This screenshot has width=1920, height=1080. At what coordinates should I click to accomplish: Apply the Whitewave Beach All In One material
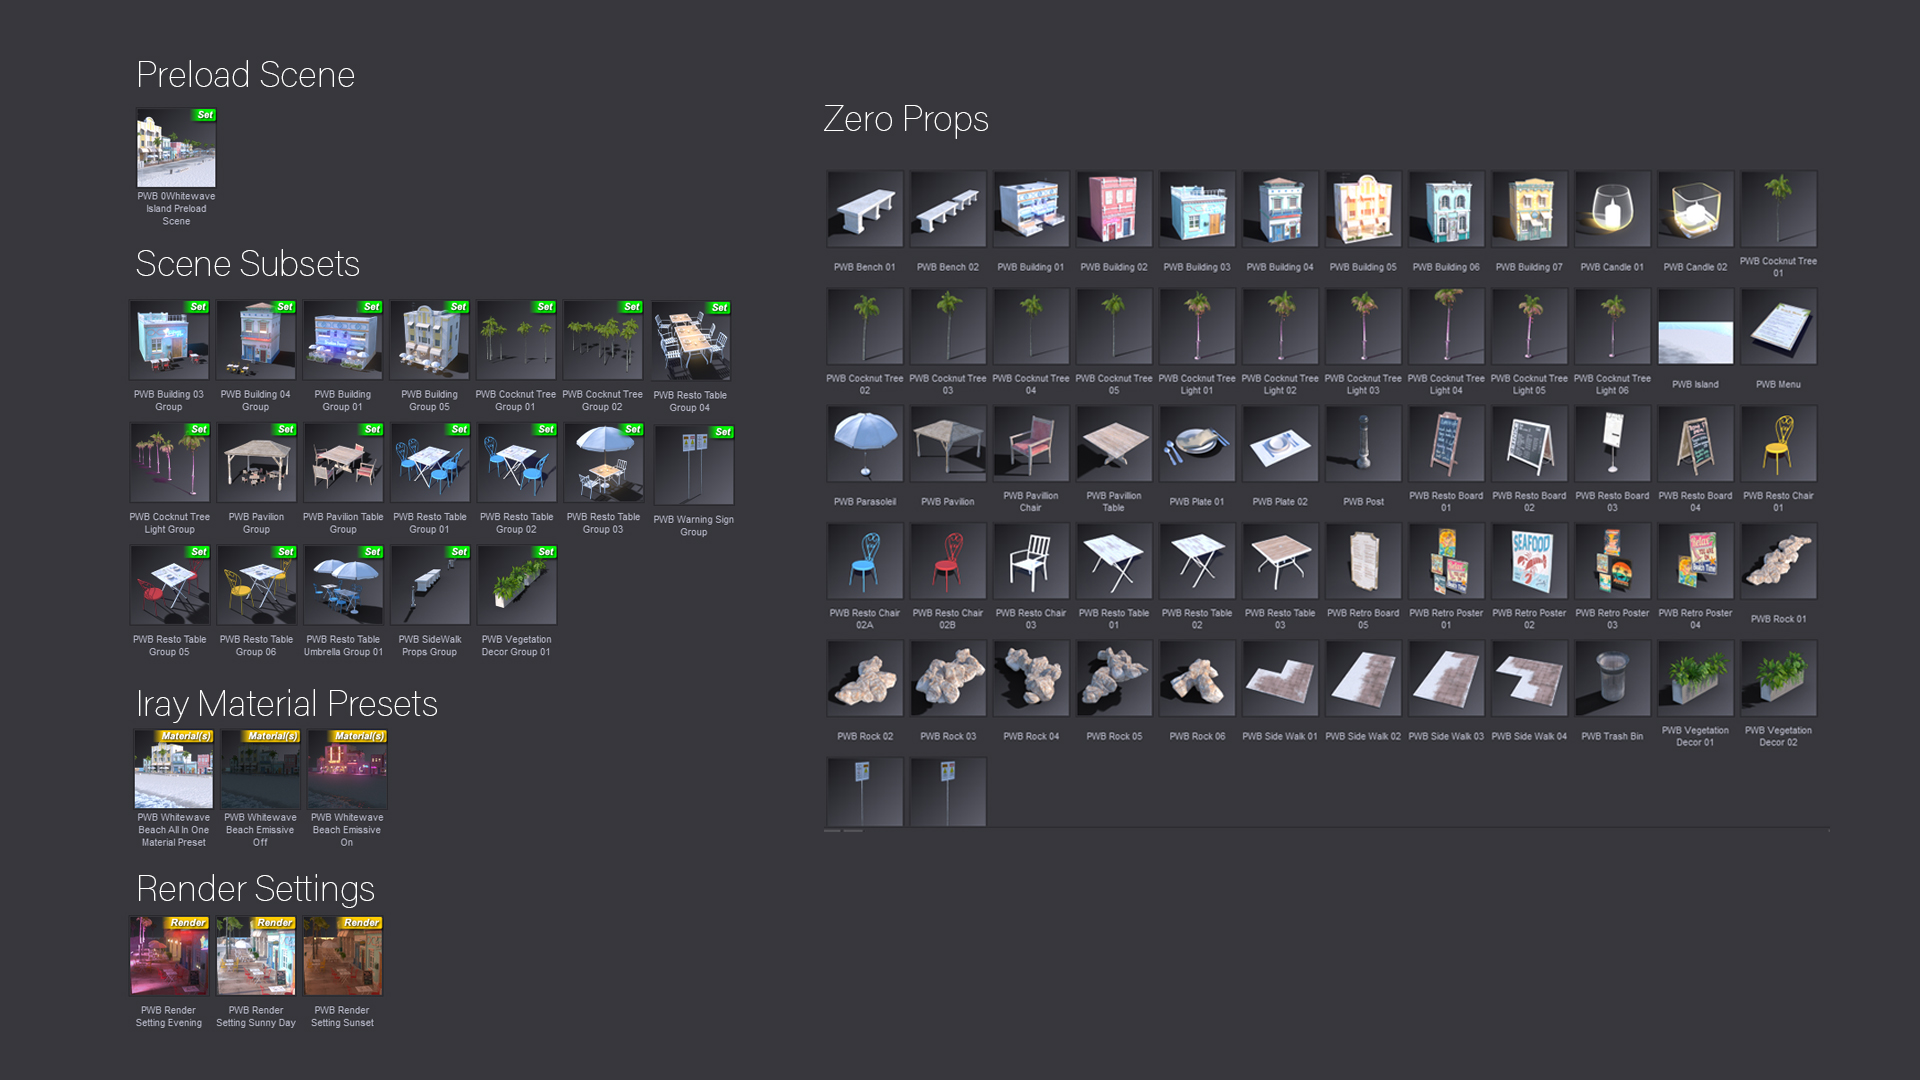[x=174, y=769]
